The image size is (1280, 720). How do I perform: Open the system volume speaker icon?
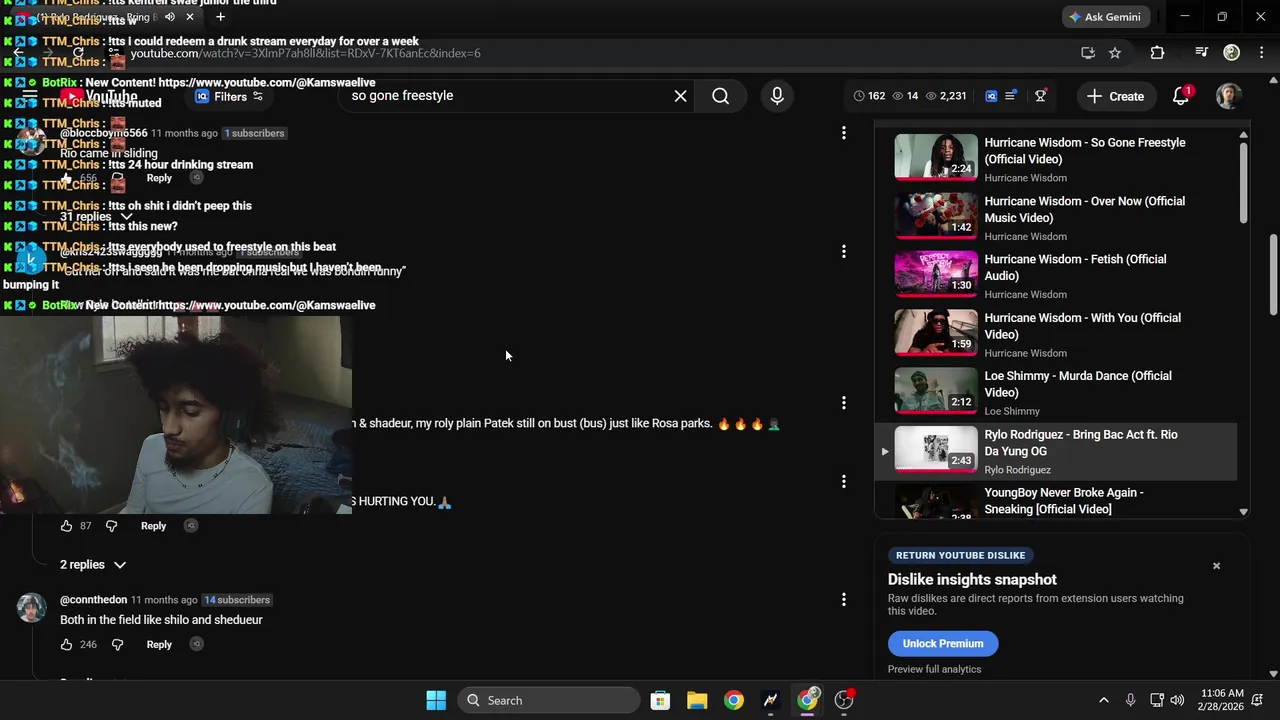click(1177, 700)
